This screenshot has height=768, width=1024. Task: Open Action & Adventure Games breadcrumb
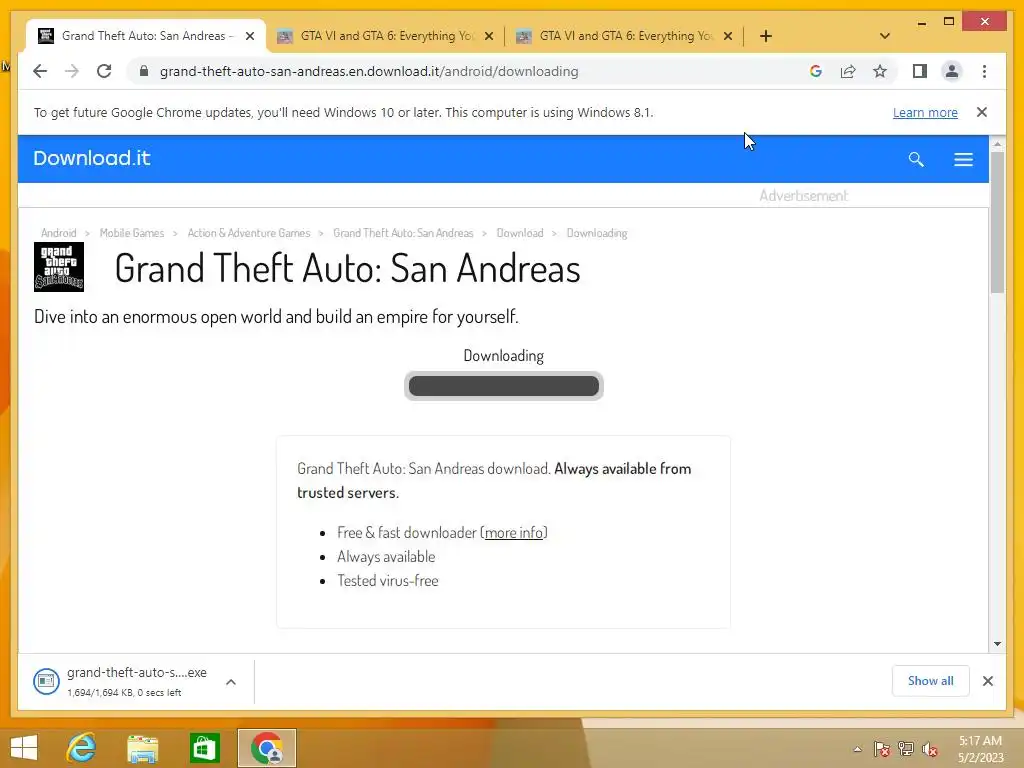[x=249, y=233]
